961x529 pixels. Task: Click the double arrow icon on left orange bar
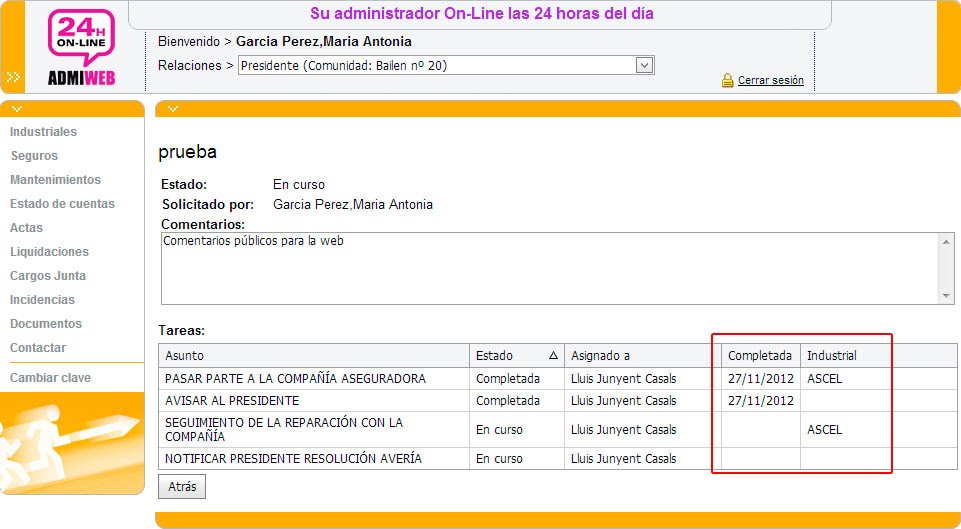pos(13,77)
